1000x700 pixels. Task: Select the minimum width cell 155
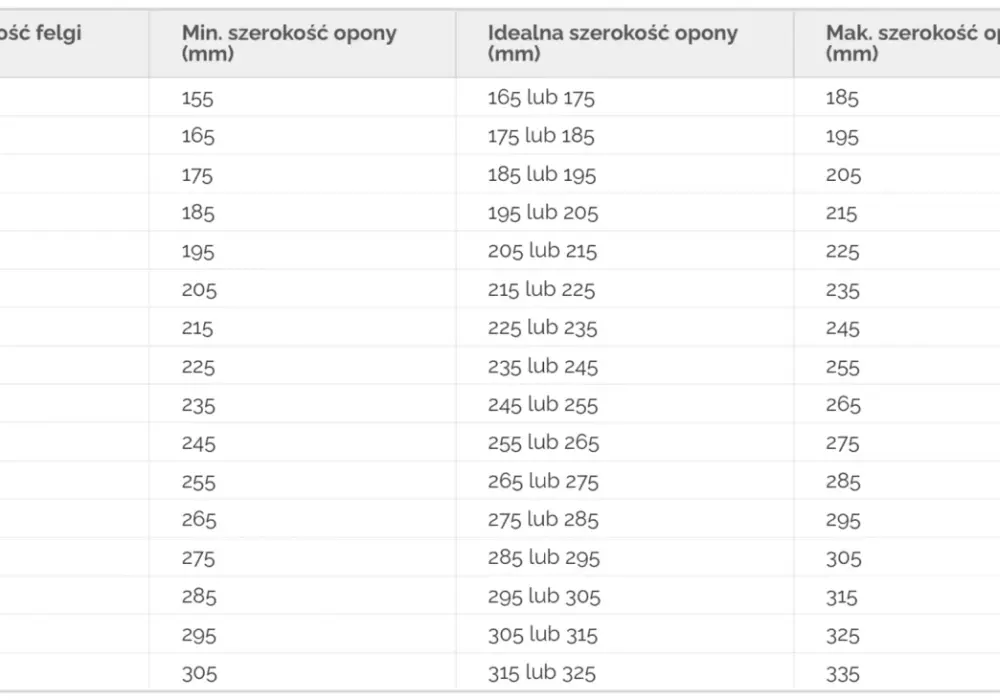pyautogui.click(x=197, y=99)
